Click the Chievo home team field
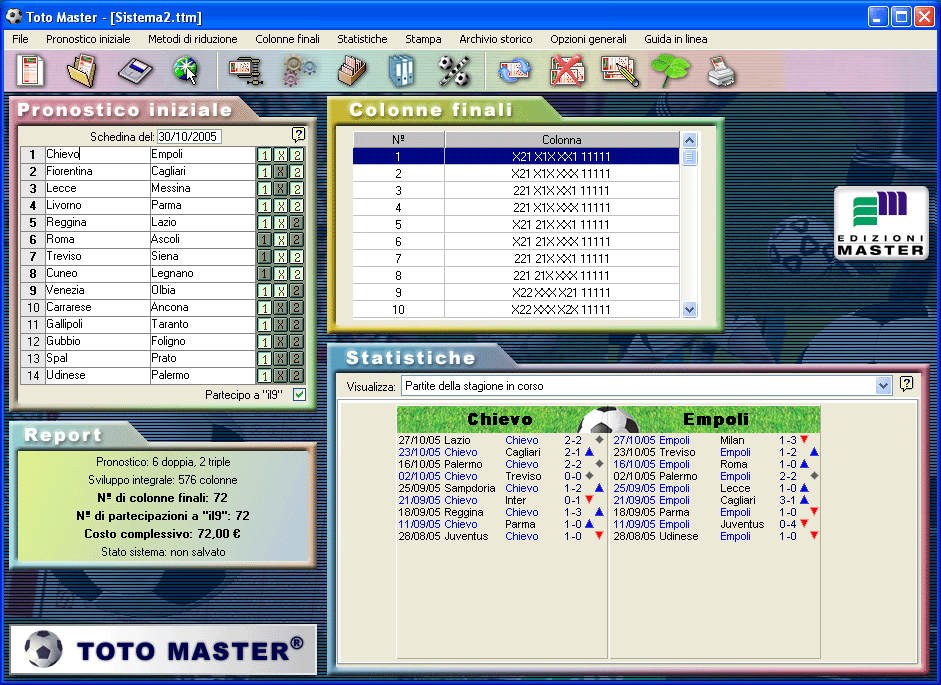Image resolution: width=941 pixels, height=685 pixels. point(97,154)
